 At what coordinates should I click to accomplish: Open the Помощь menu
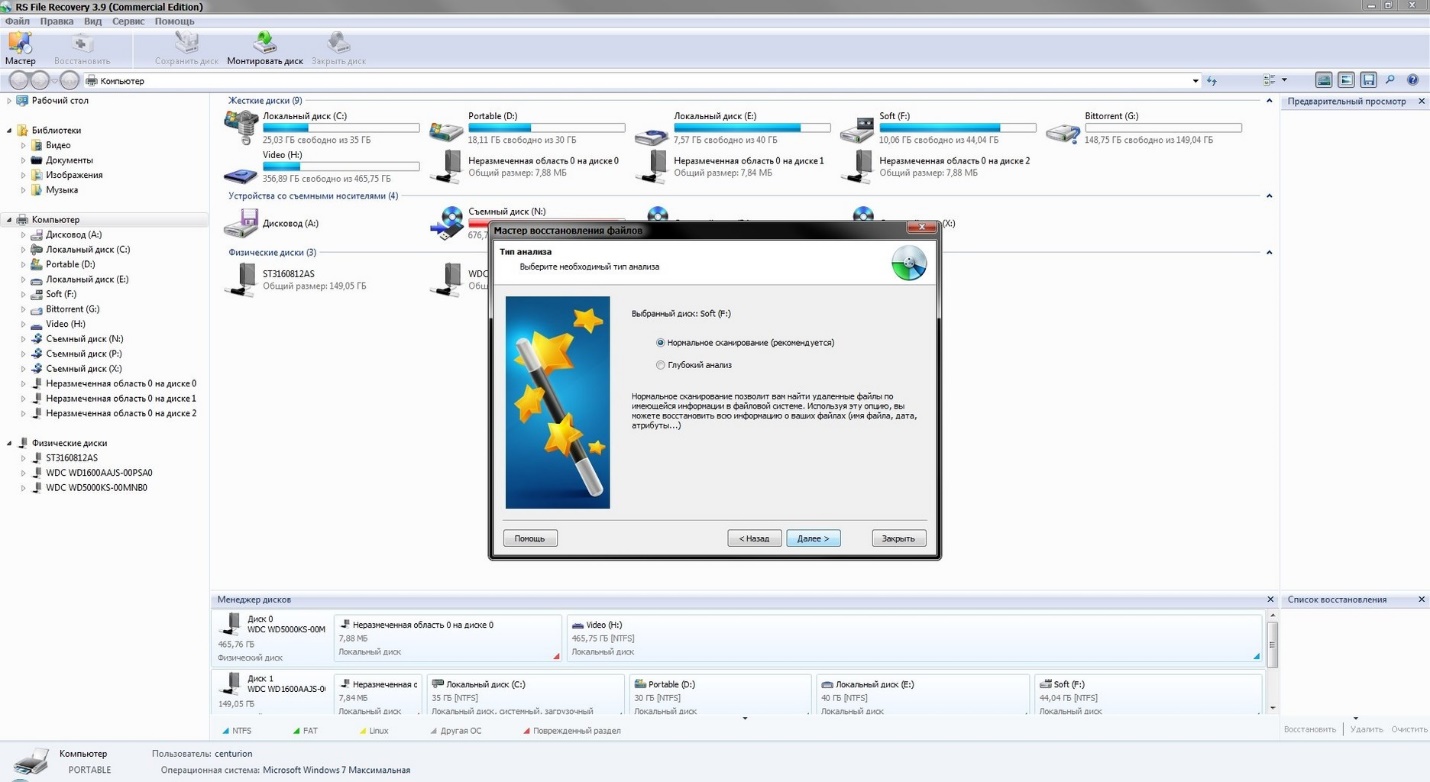(x=175, y=21)
